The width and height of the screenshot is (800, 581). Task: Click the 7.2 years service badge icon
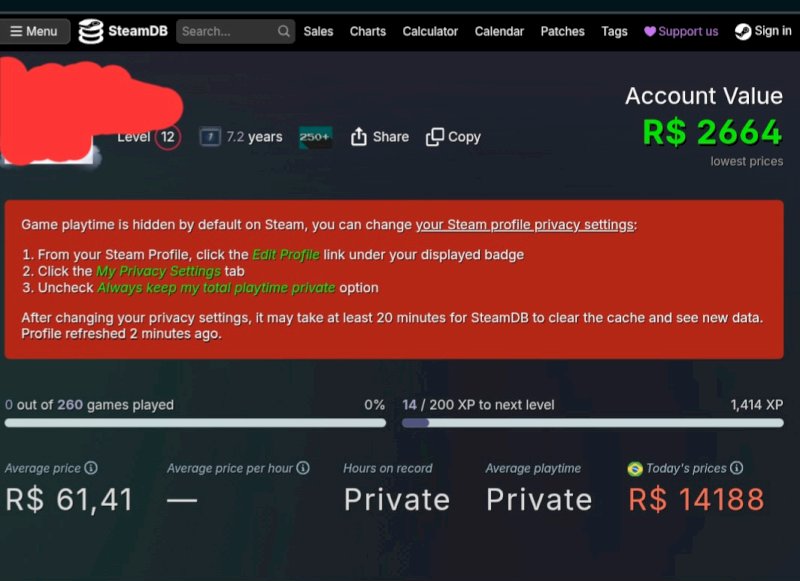point(210,137)
